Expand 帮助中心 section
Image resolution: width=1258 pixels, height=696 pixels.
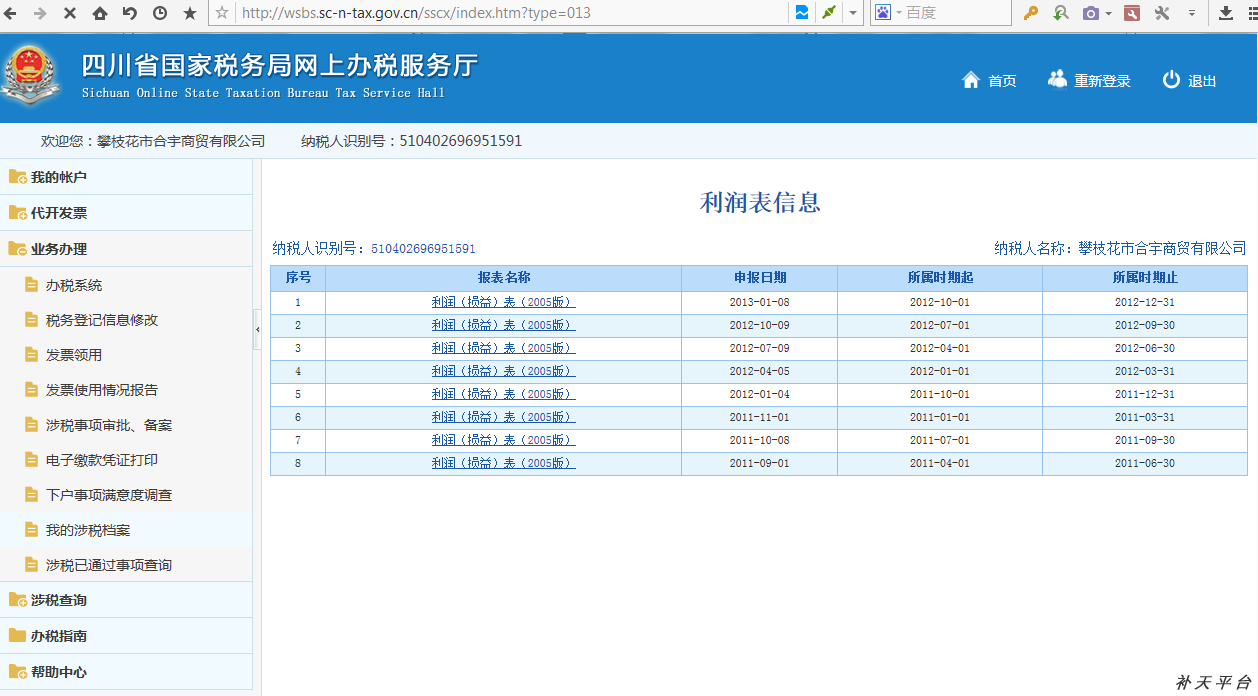126,672
